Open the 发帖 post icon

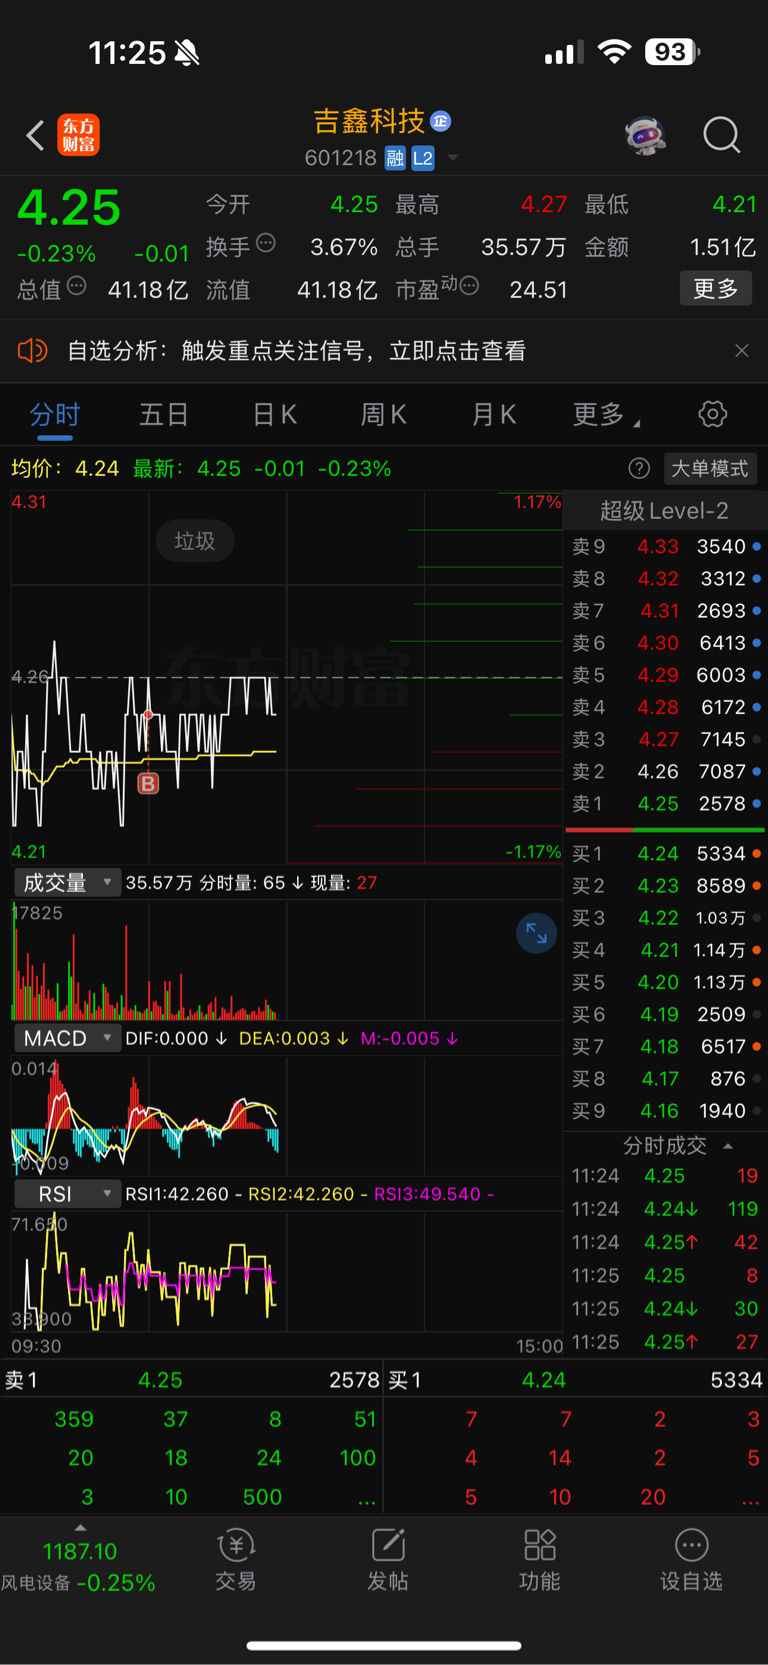pos(388,1560)
